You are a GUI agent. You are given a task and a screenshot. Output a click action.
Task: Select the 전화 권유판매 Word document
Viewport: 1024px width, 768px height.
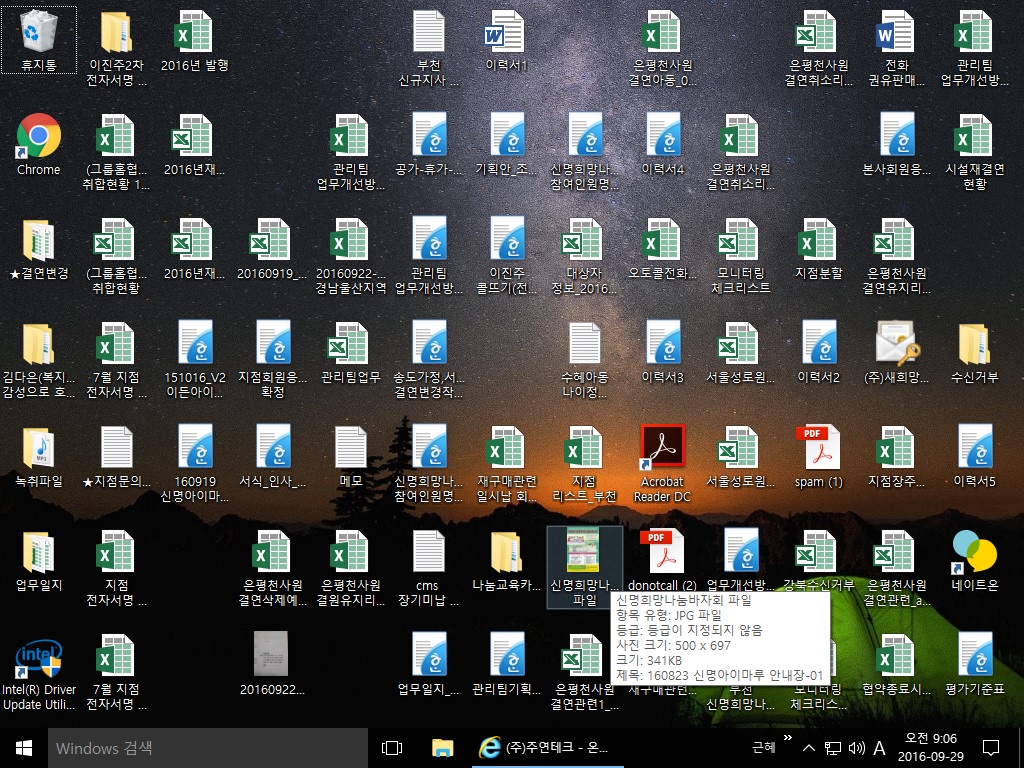pyautogui.click(x=896, y=47)
